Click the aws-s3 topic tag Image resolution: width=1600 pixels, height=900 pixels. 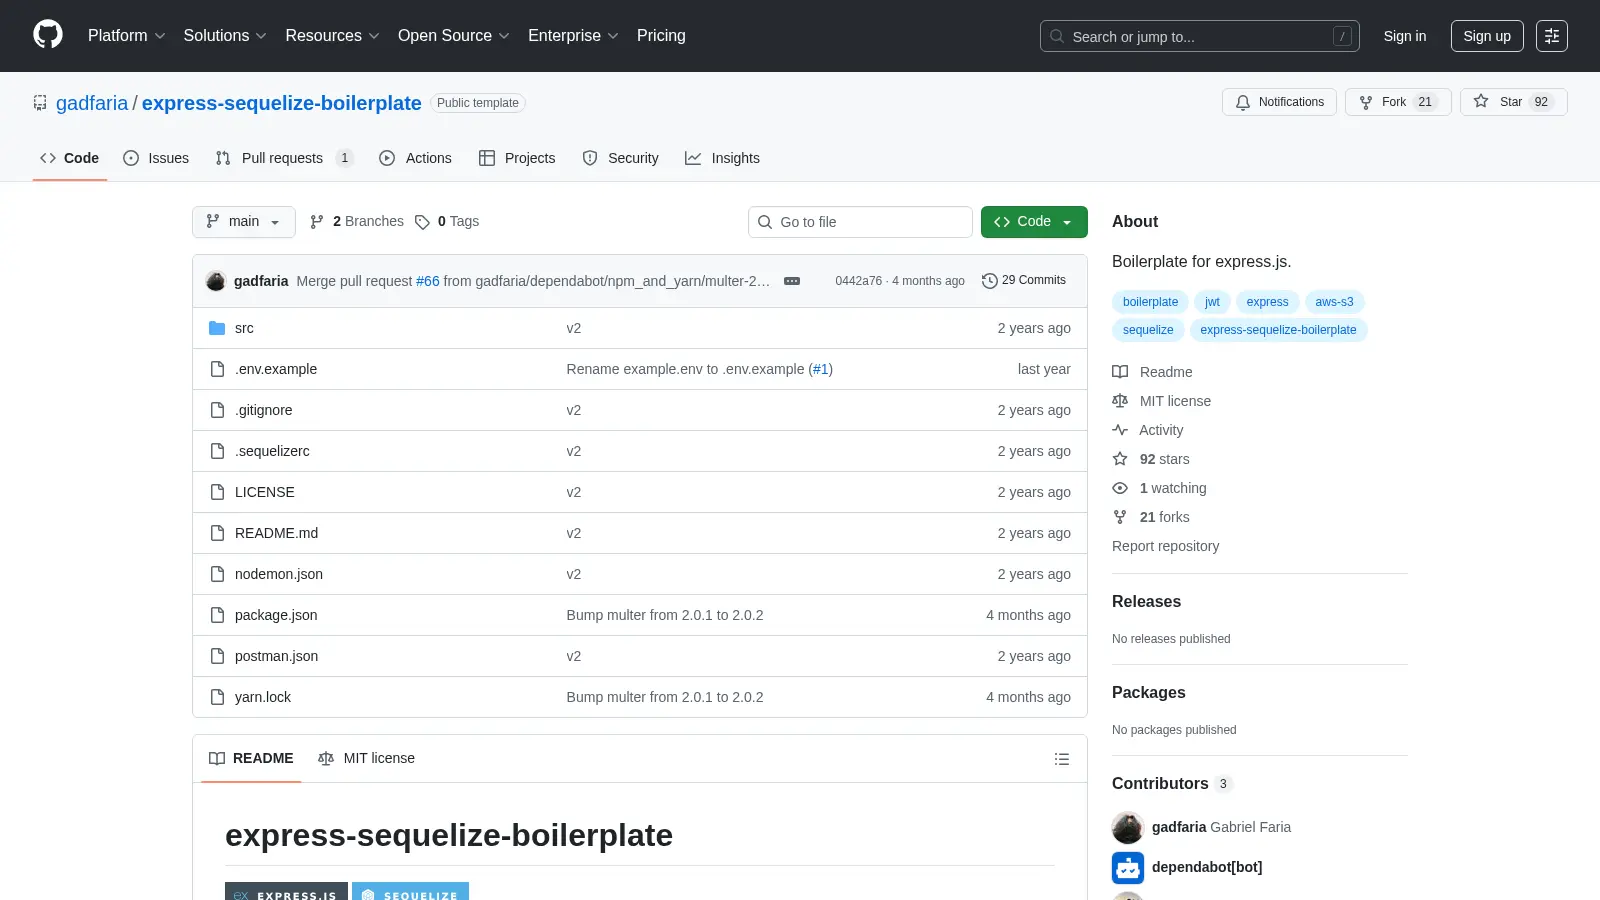point(1334,302)
